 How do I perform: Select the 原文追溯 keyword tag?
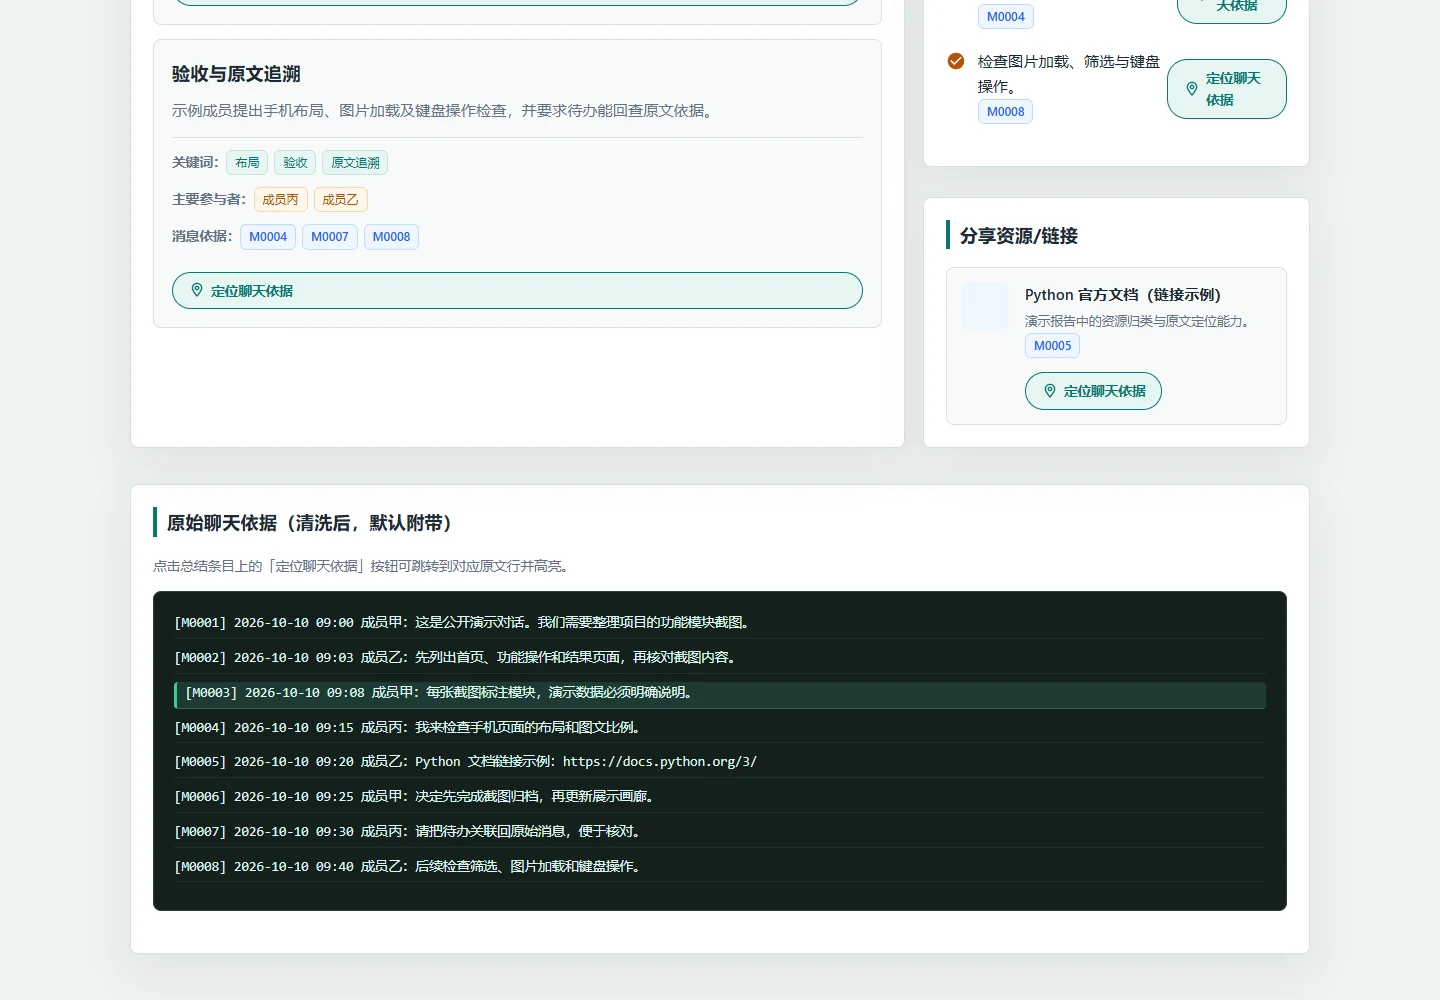pos(355,162)
